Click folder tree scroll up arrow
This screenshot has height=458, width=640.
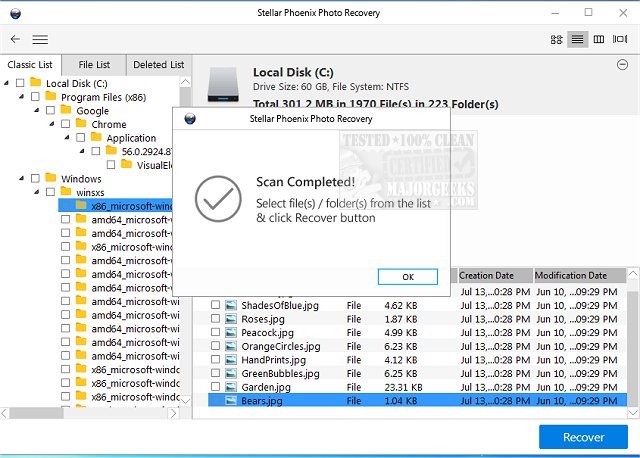click(185, 82)
